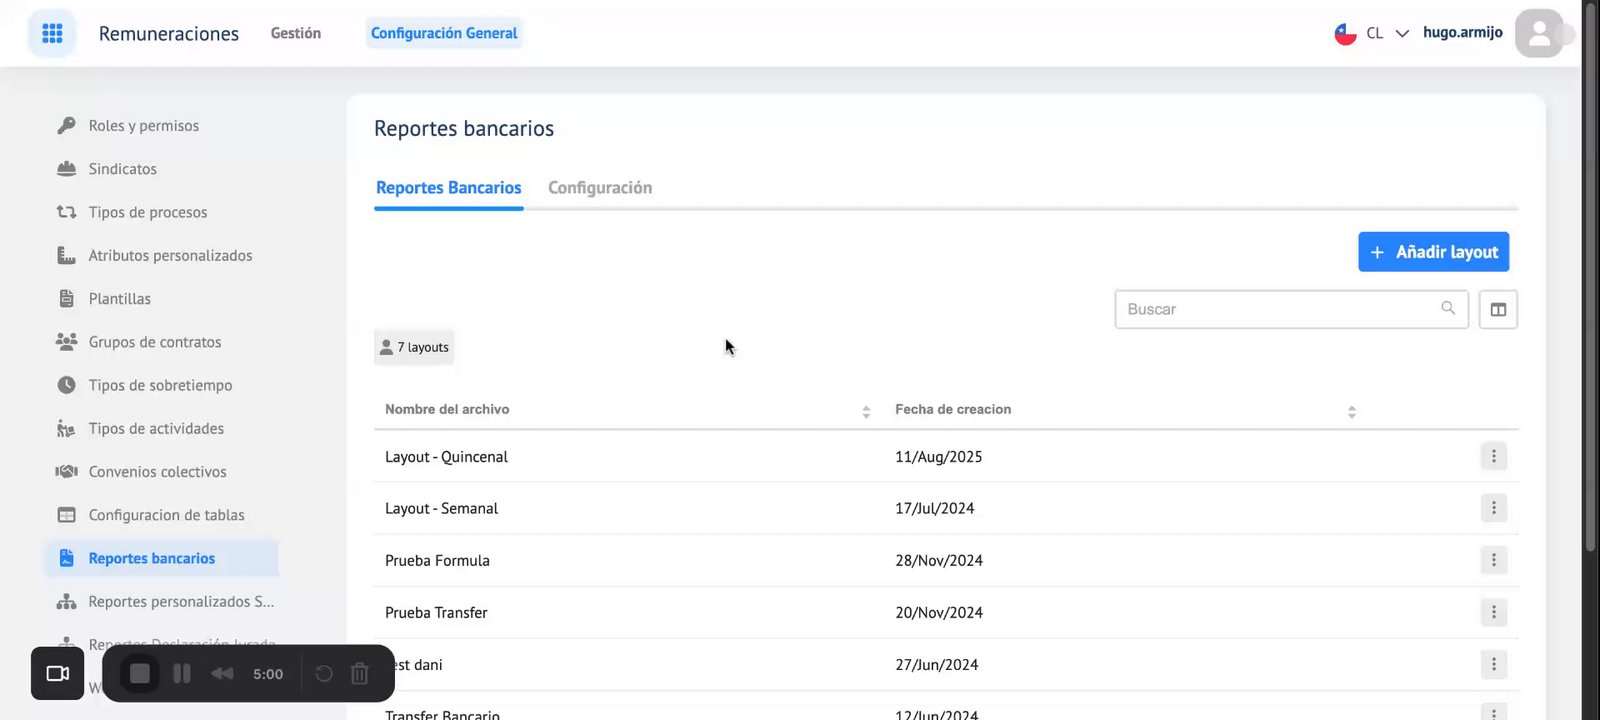Delete recording with trash icon
Screen dimensions: 1600x720
click(x=360, y=674)
